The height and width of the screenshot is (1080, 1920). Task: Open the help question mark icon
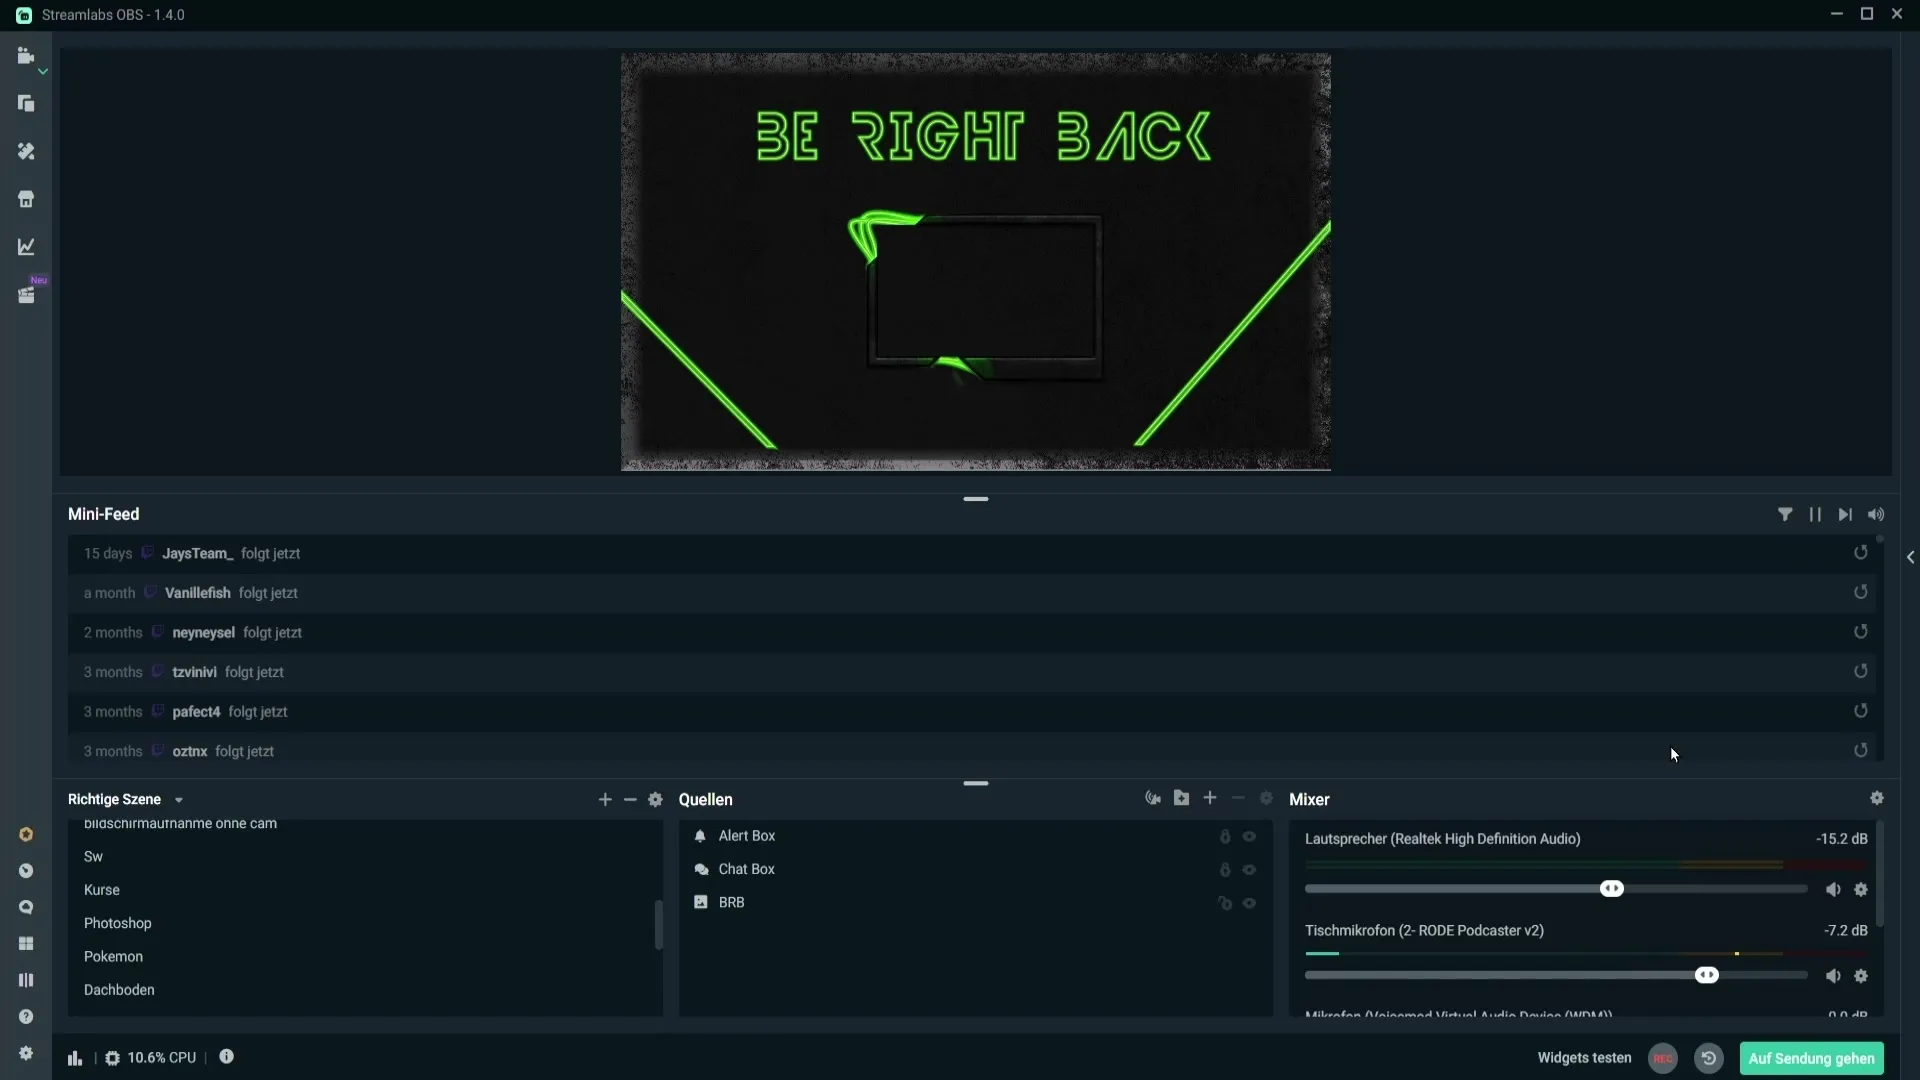26,1017
